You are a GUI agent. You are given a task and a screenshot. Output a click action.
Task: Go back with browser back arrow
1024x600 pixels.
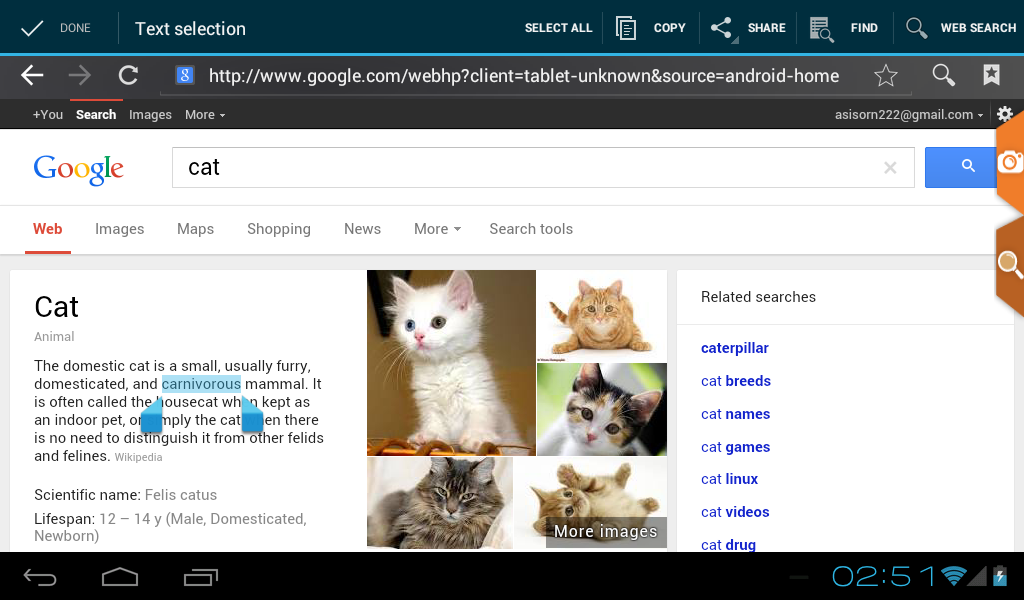tap(32, 76)
